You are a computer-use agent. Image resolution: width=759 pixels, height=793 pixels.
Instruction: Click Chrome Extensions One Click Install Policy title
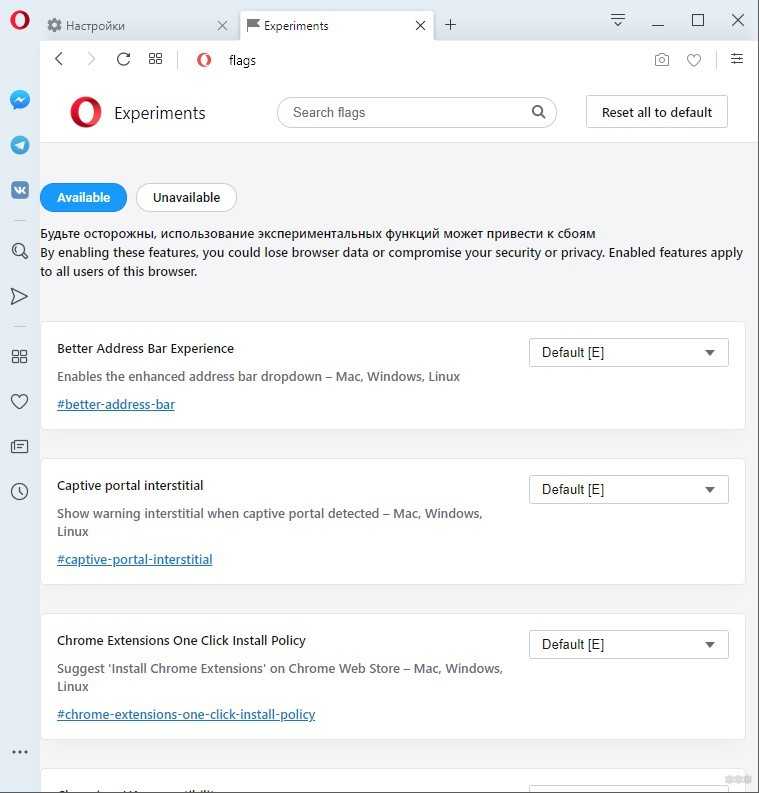(x=181, y=640)
